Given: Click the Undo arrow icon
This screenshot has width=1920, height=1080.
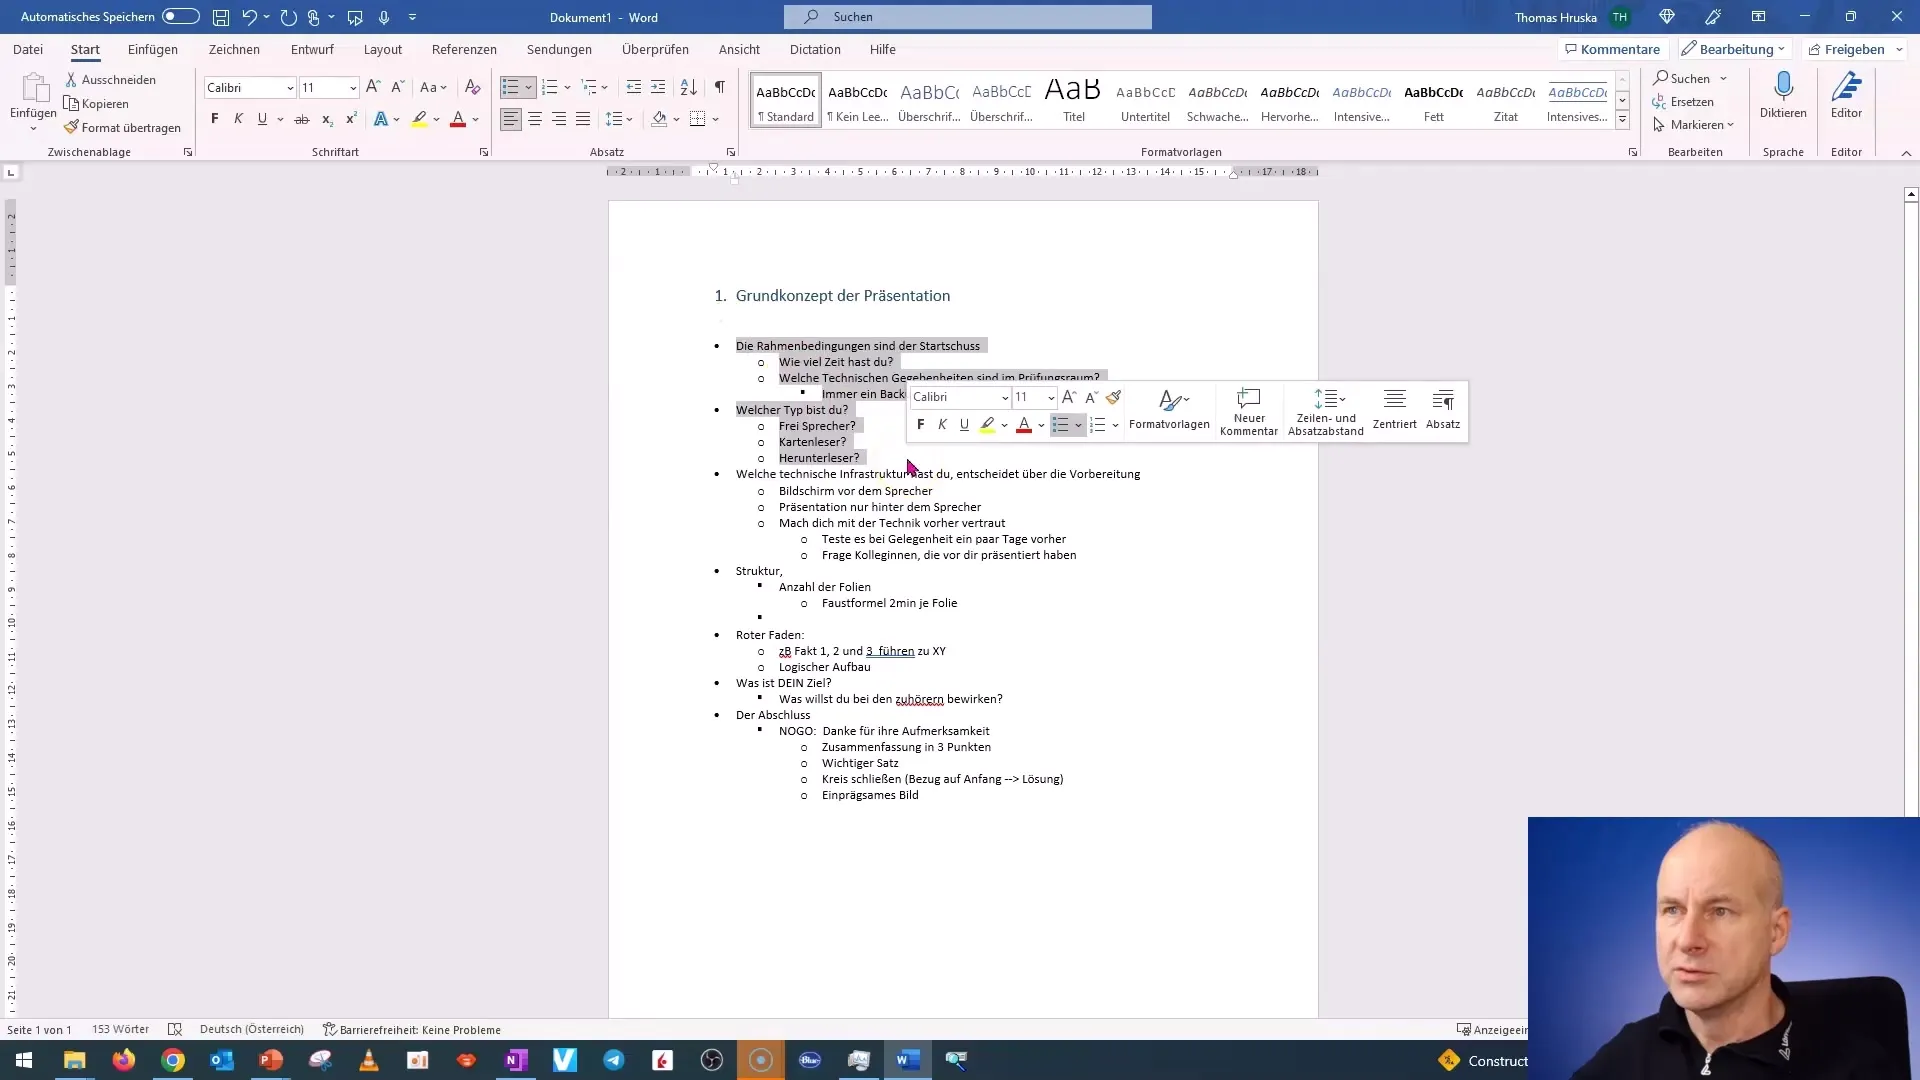Looking at the screenshot, I should (x=249, y=17).
